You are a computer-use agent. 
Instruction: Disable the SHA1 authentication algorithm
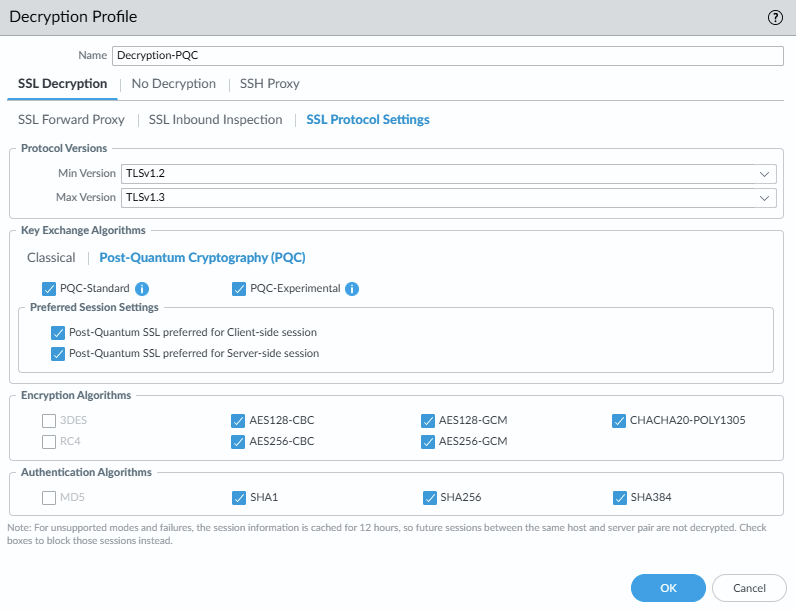[x=239, y=497]
